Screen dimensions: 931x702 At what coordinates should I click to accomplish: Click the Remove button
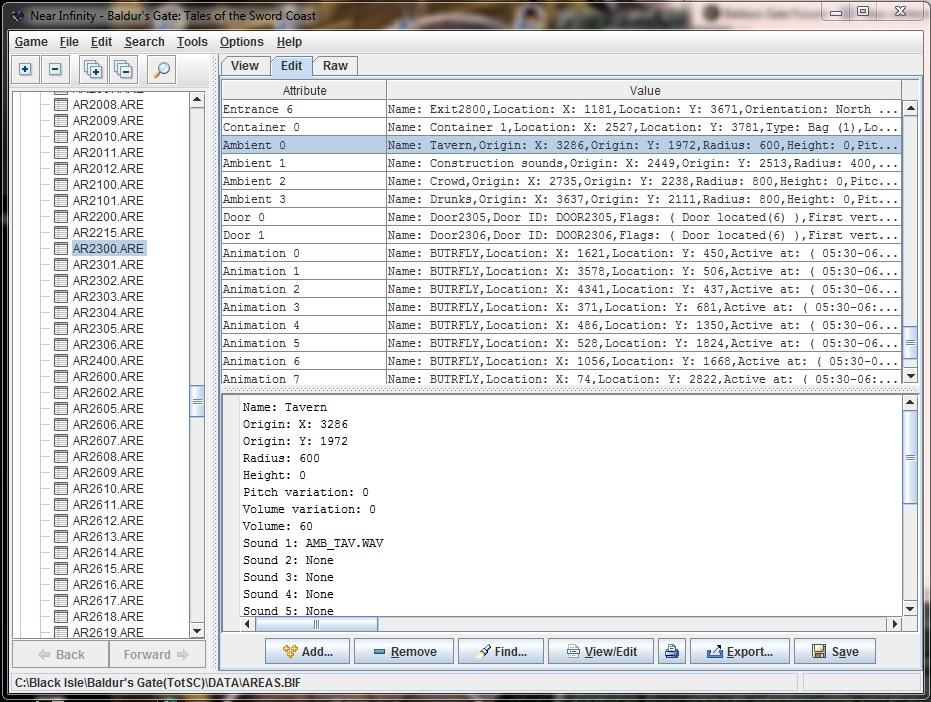404,652
